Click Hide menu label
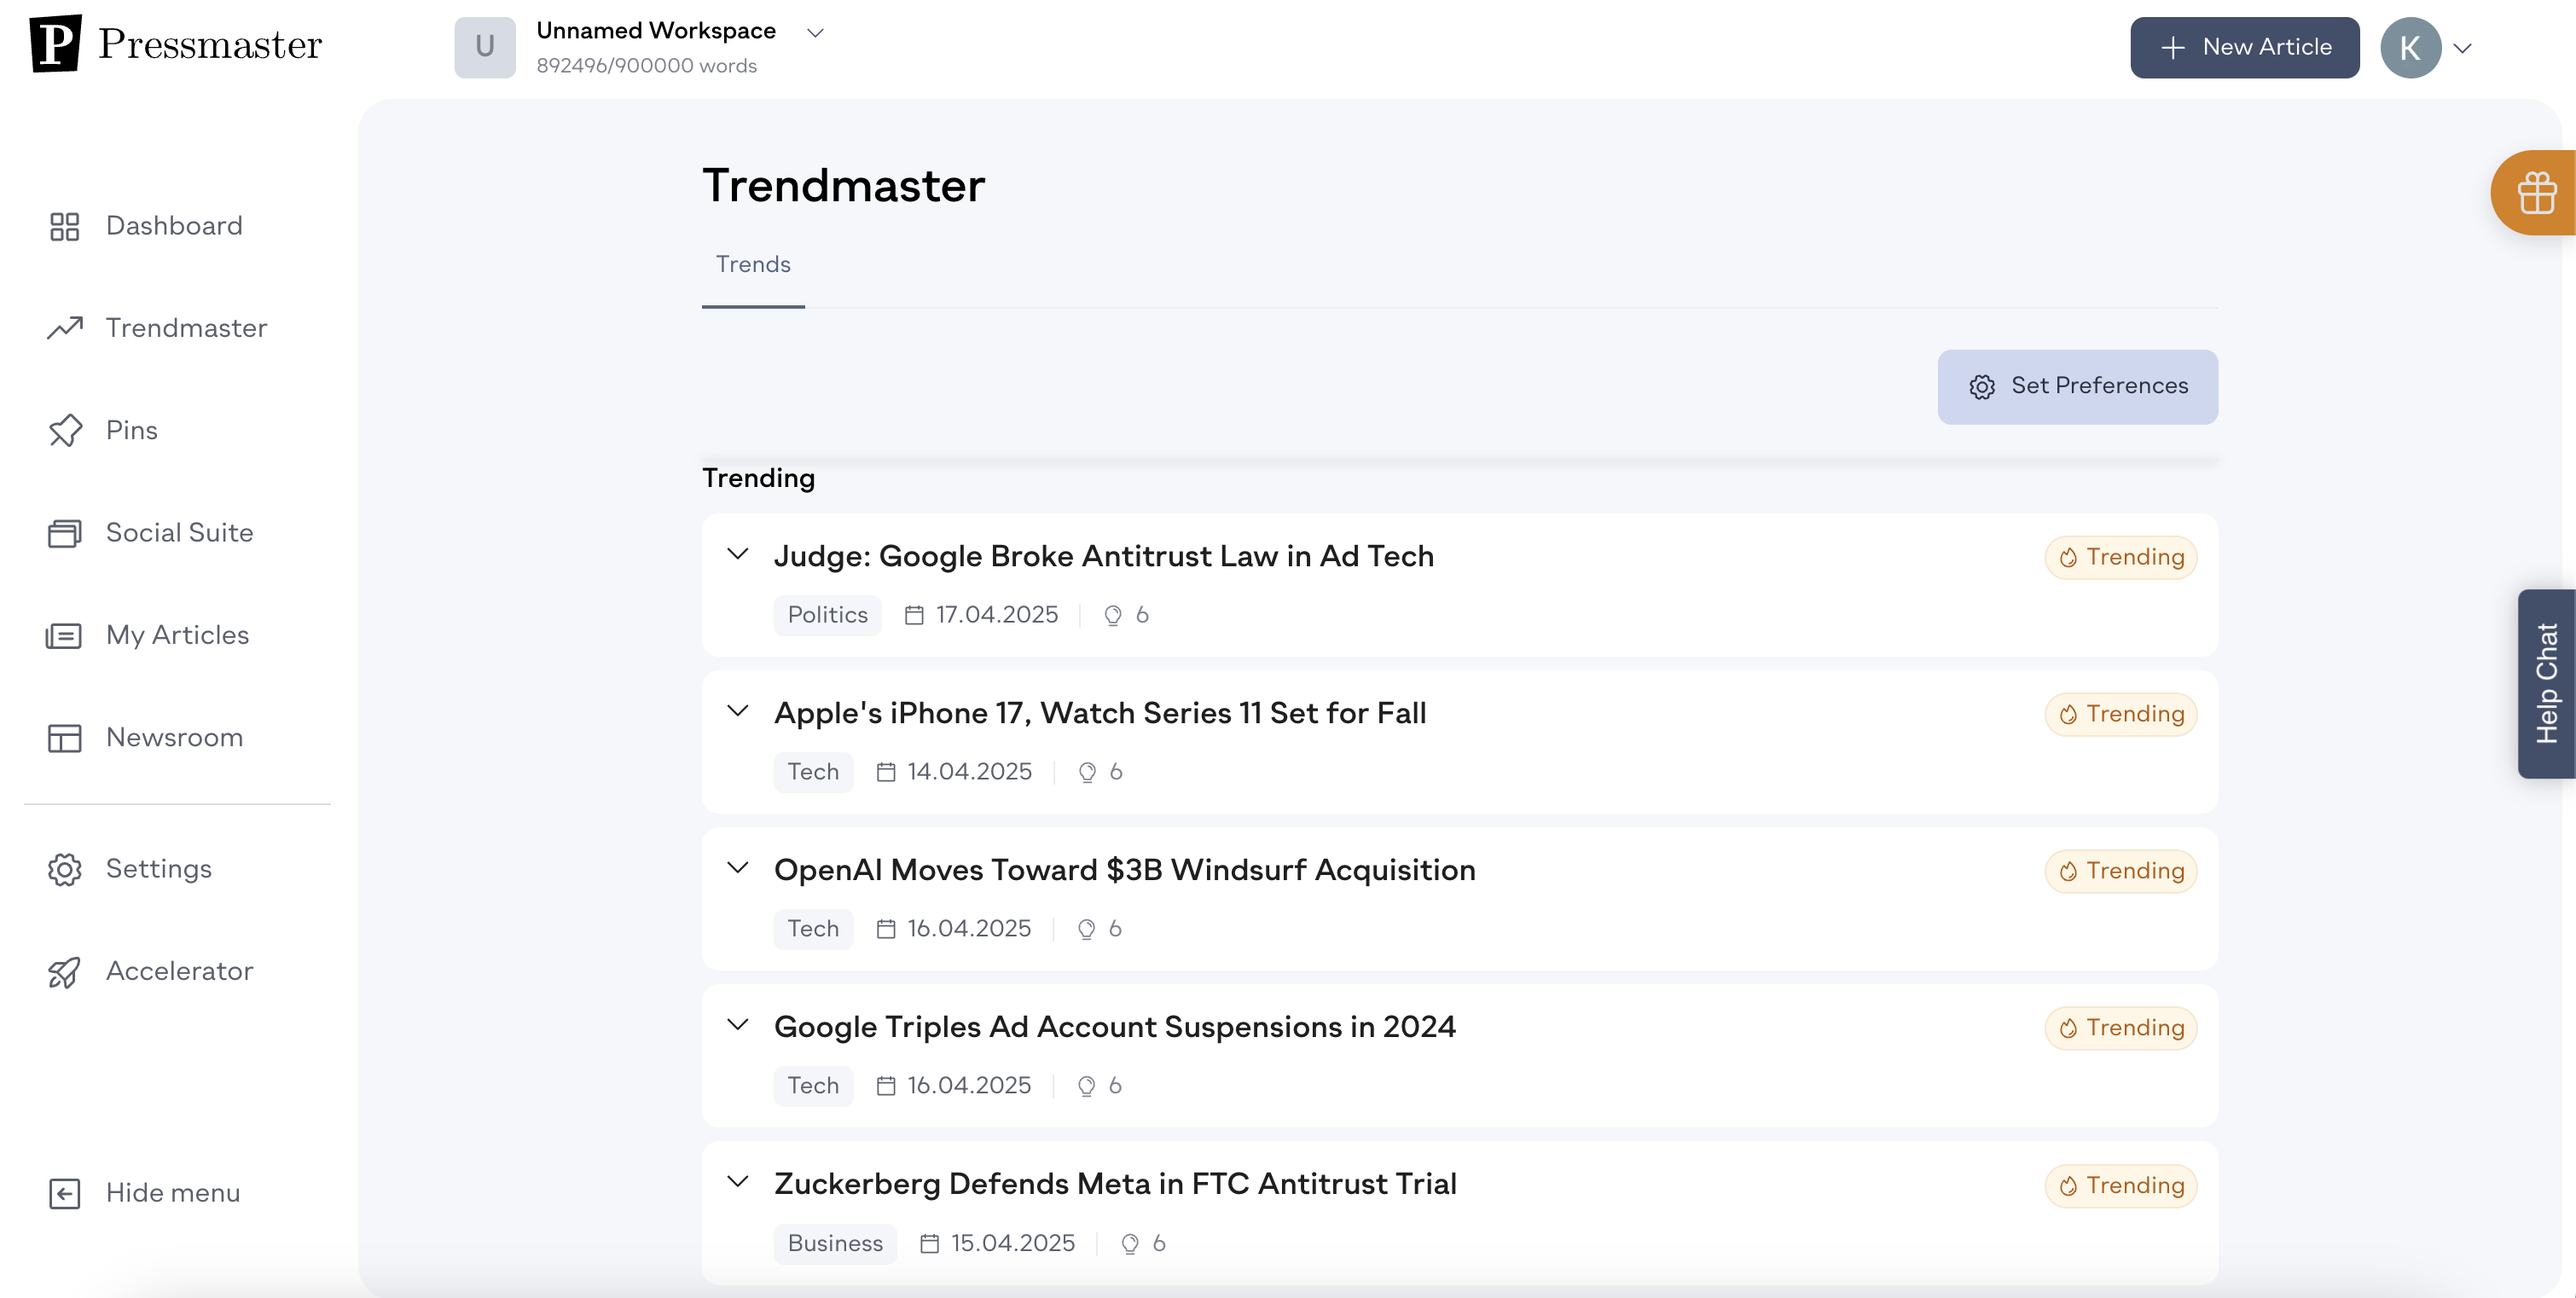The width and height of the screenshot is (2576, 1298). (173, 1193)
